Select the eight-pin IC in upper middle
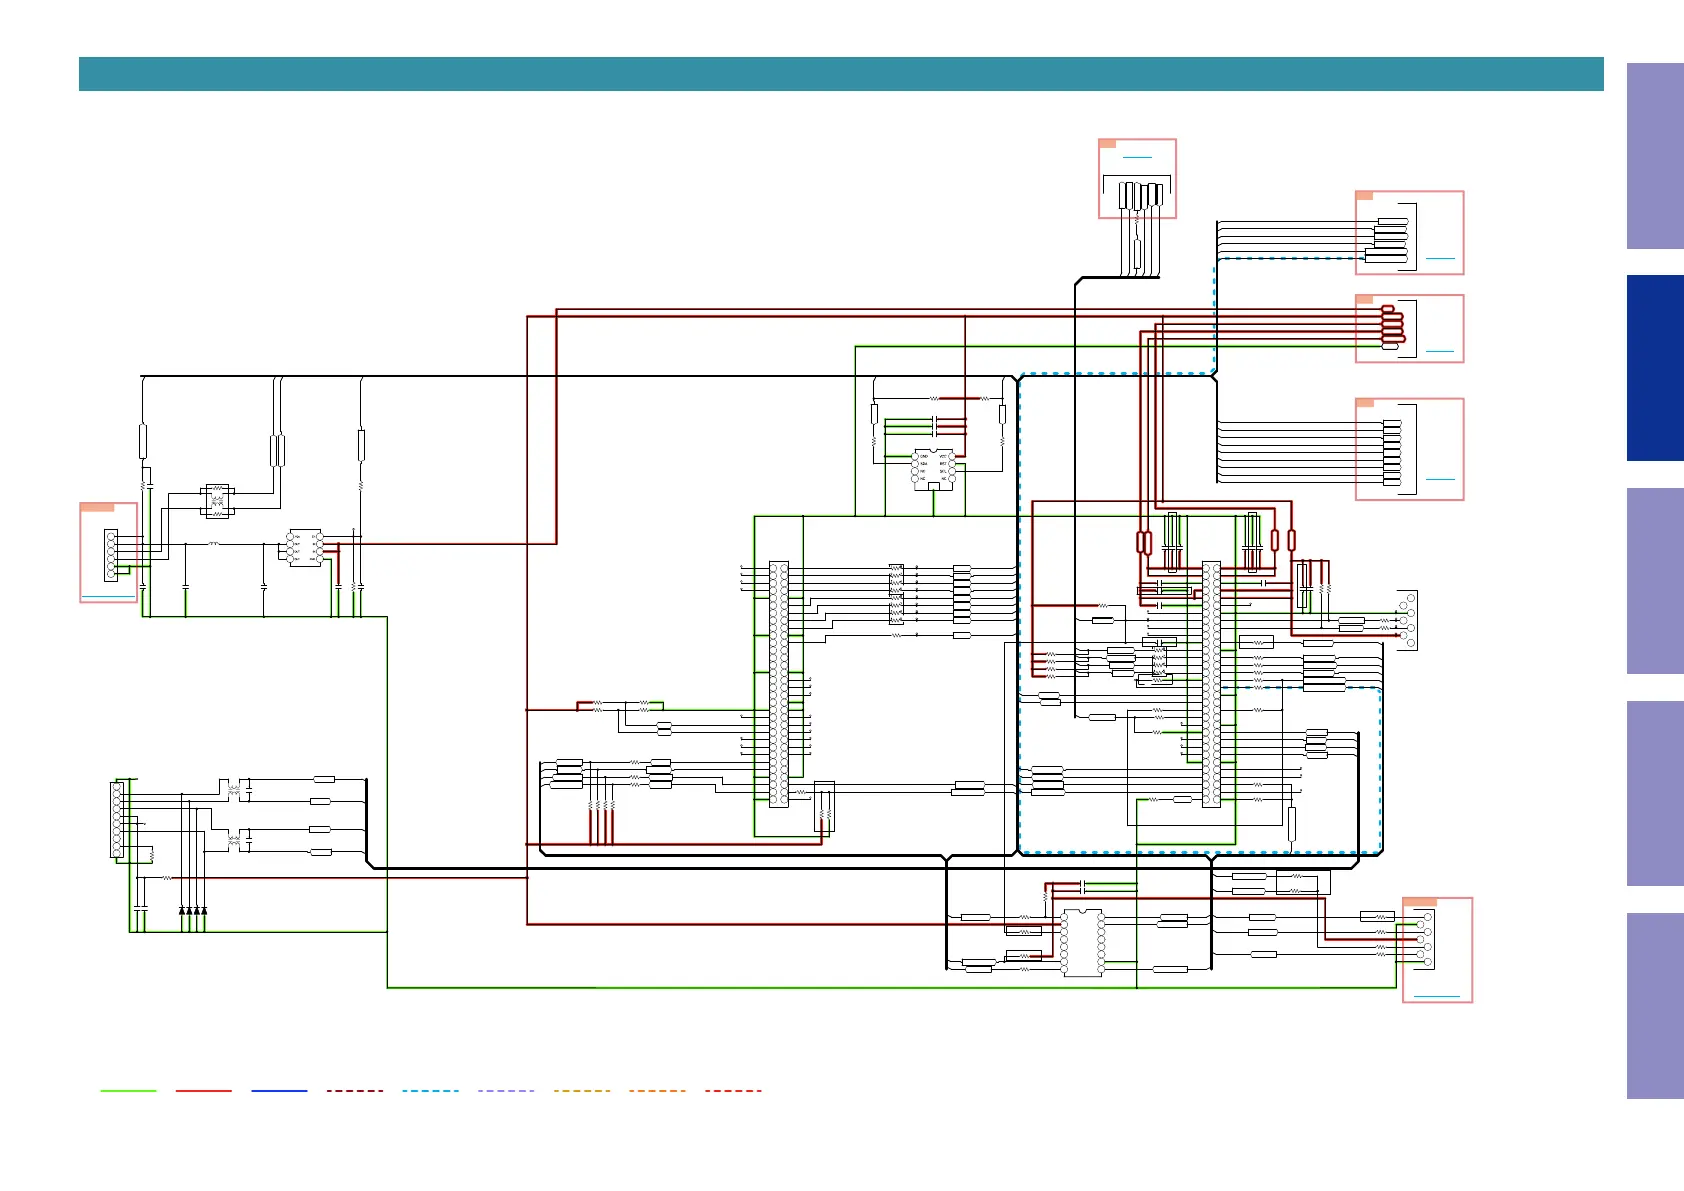 [x=933, y=469]
